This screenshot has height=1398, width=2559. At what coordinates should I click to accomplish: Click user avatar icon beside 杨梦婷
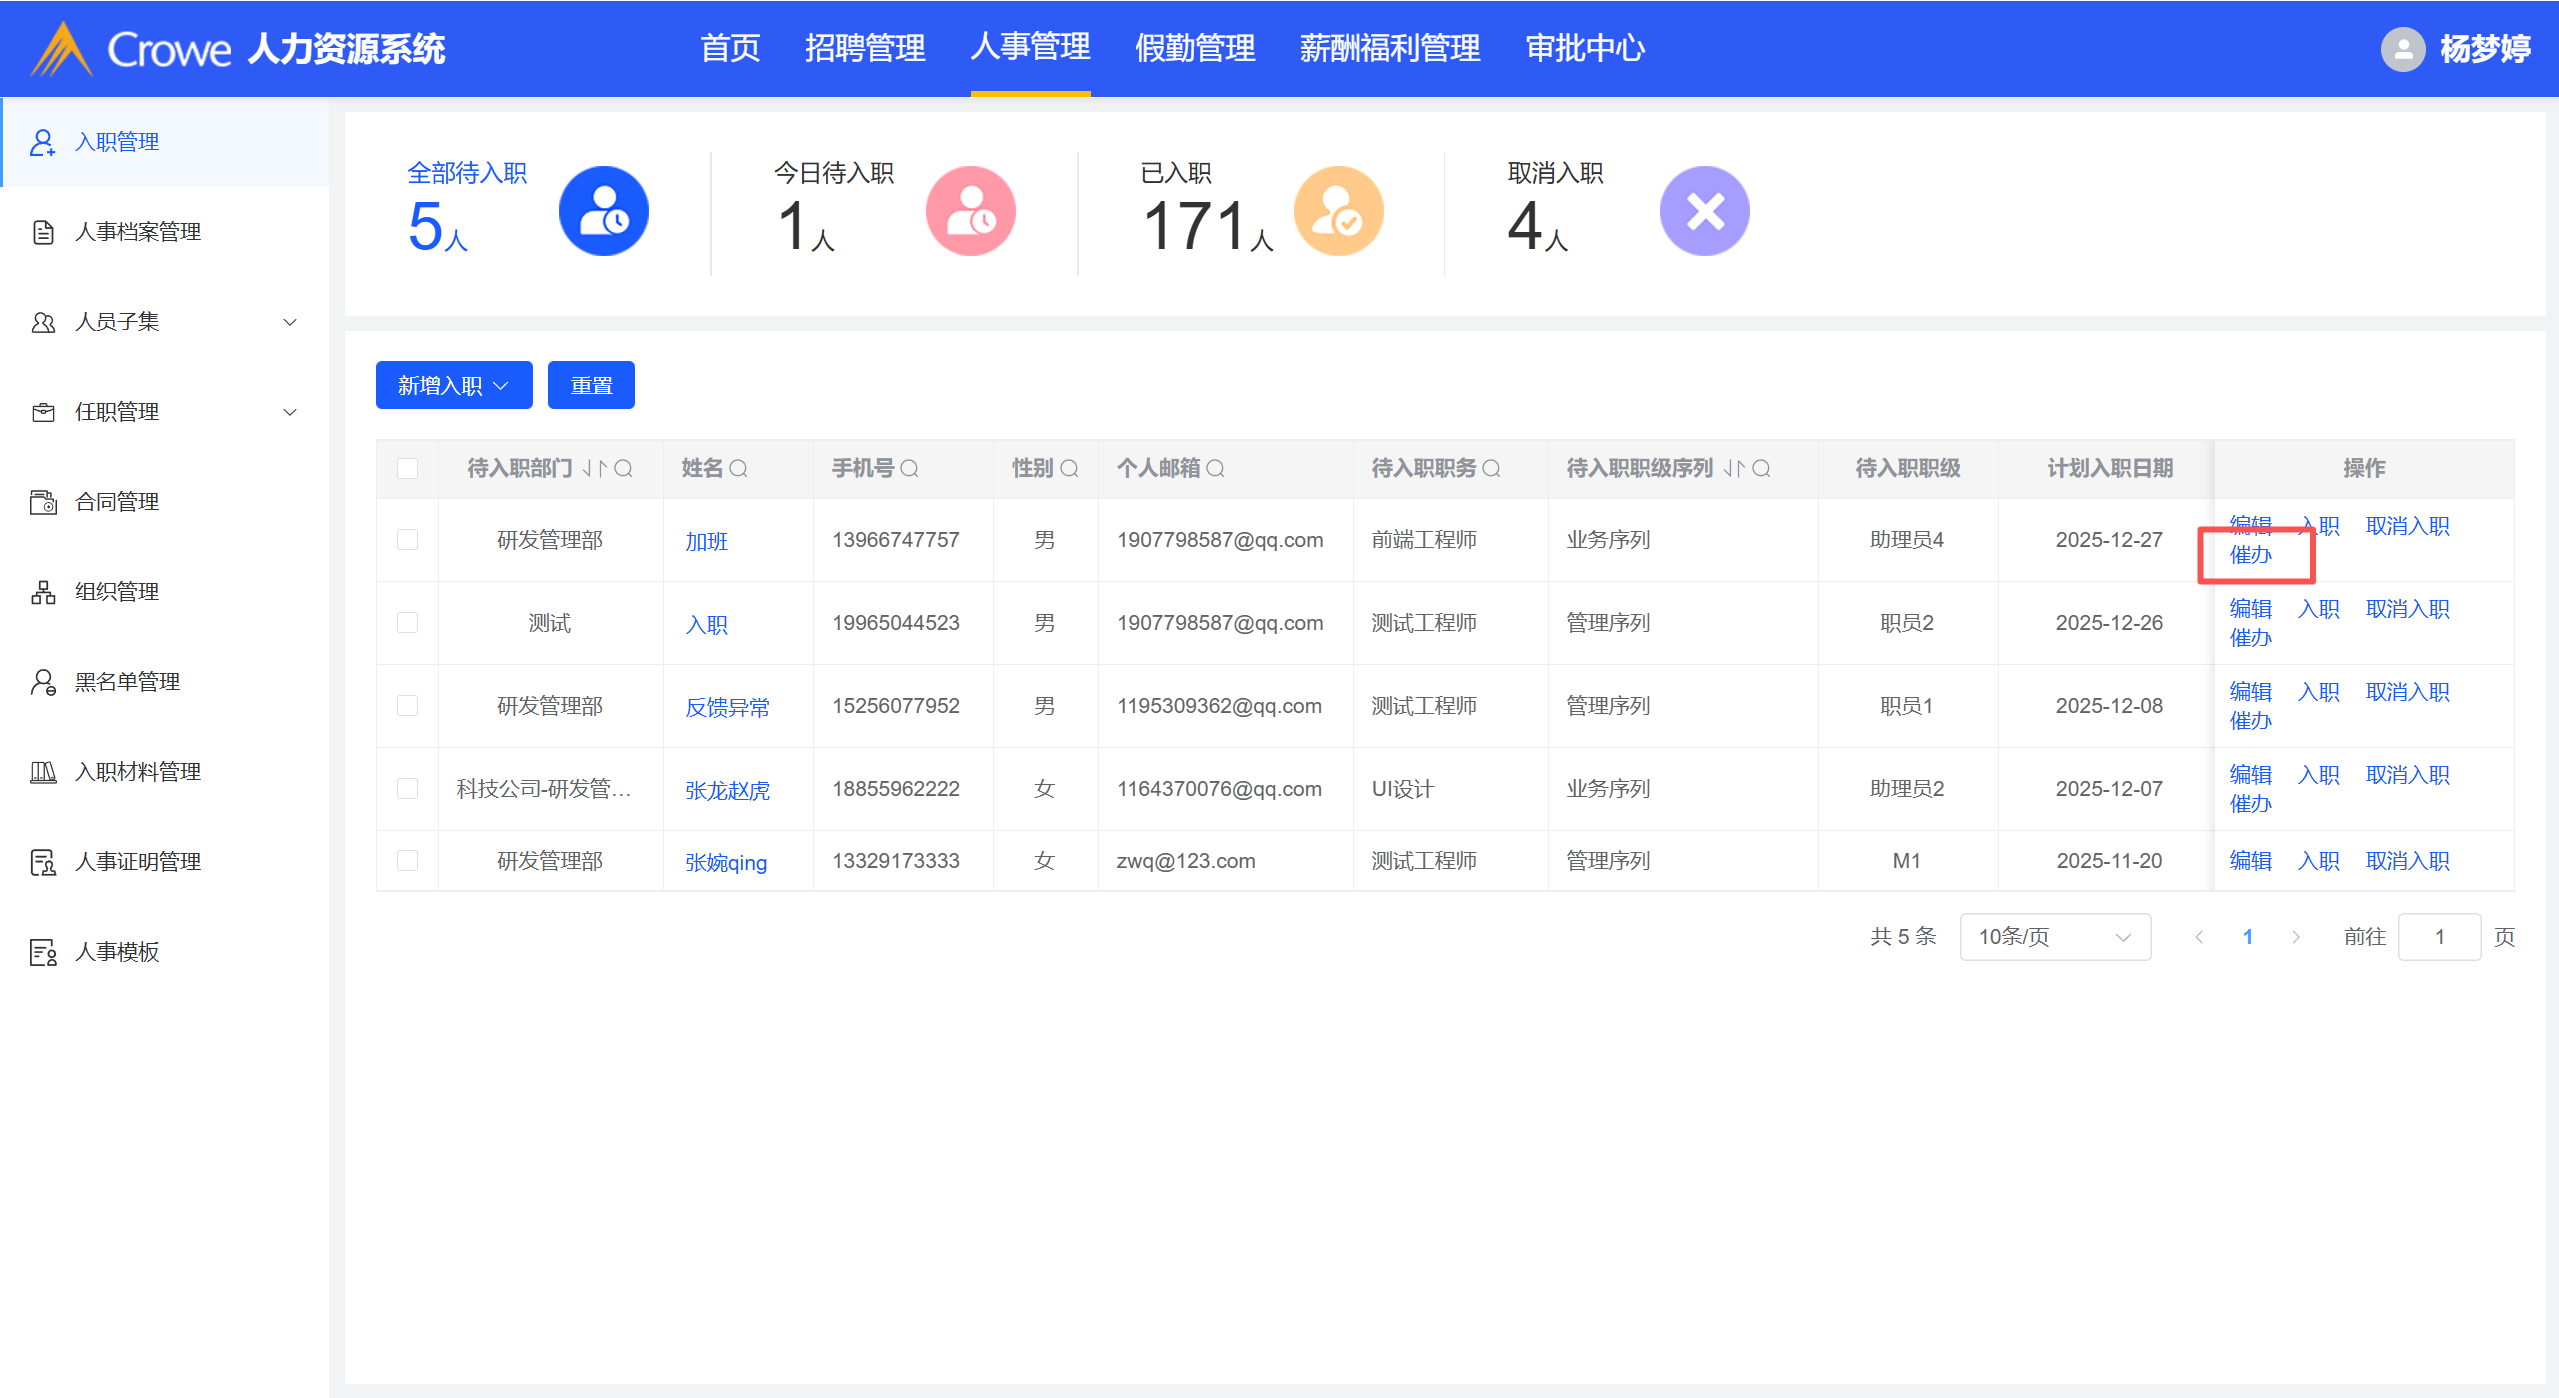tap(2402, 49)
